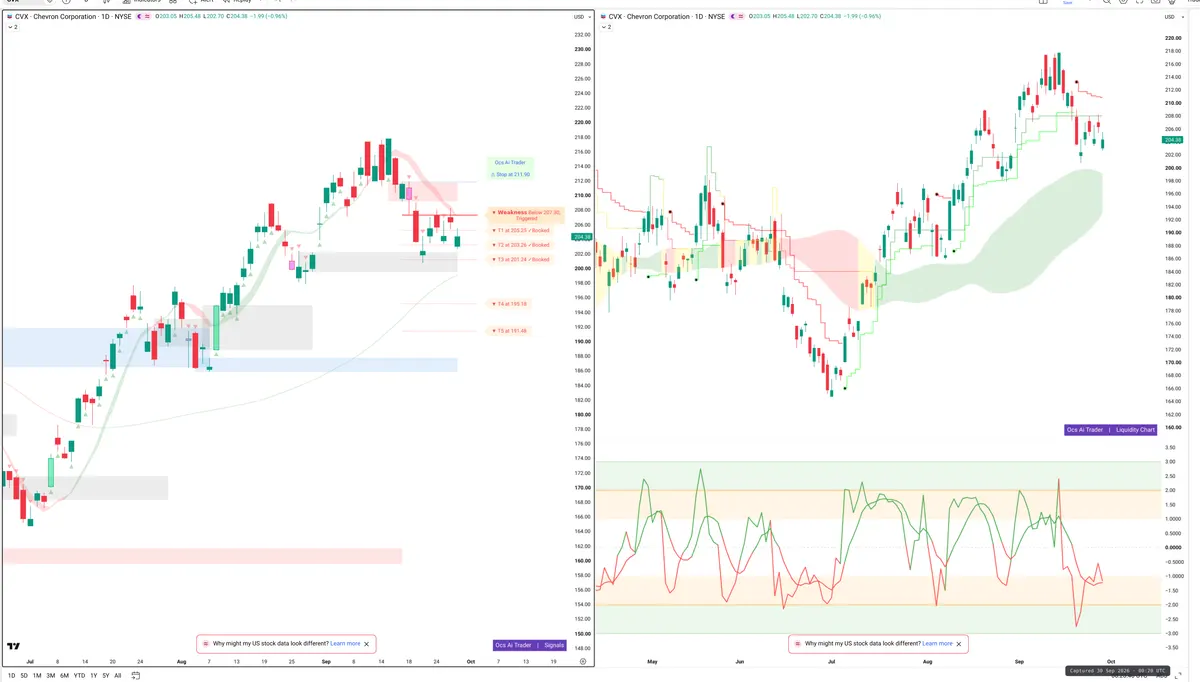Screen dimensions: 1200x682
Task: Select the 5Y date range
Action: (x=106, y=676)
